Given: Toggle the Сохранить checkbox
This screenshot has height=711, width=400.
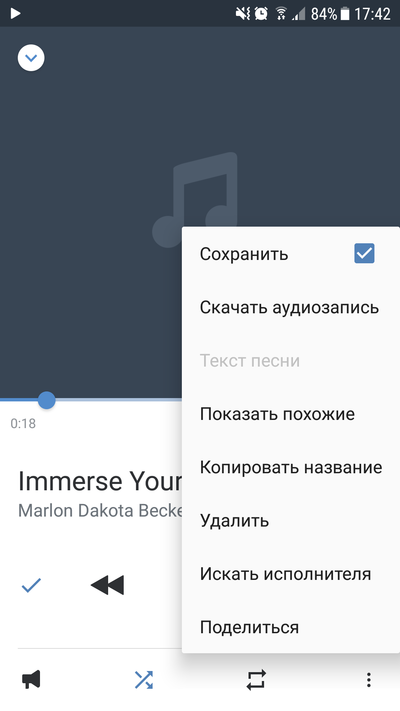Looking at the screenshot, I should (364, 253).
